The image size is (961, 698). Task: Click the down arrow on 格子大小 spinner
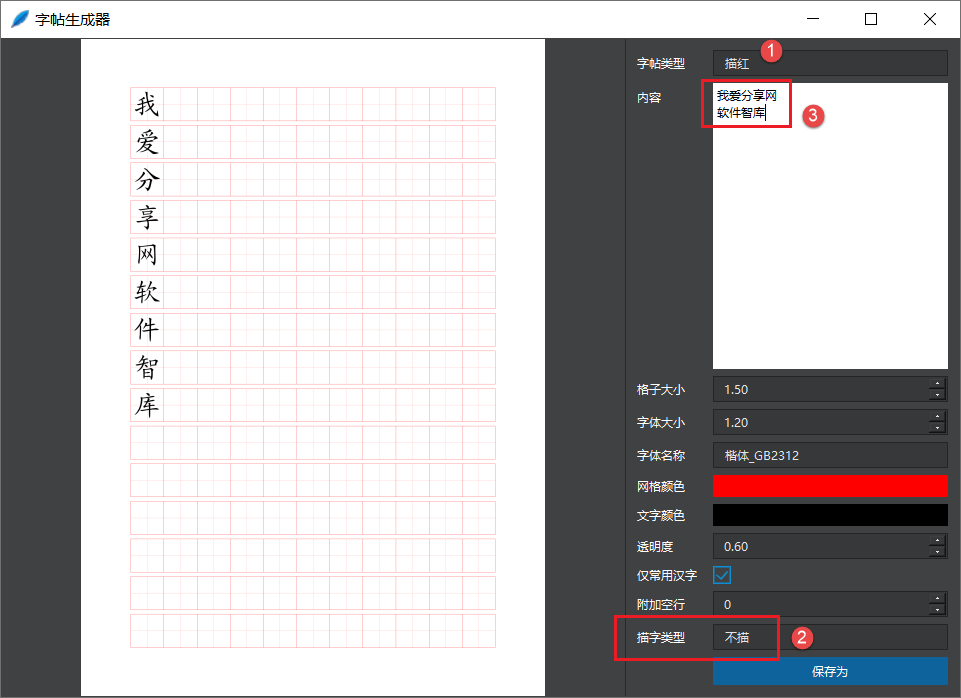[938, 393]
